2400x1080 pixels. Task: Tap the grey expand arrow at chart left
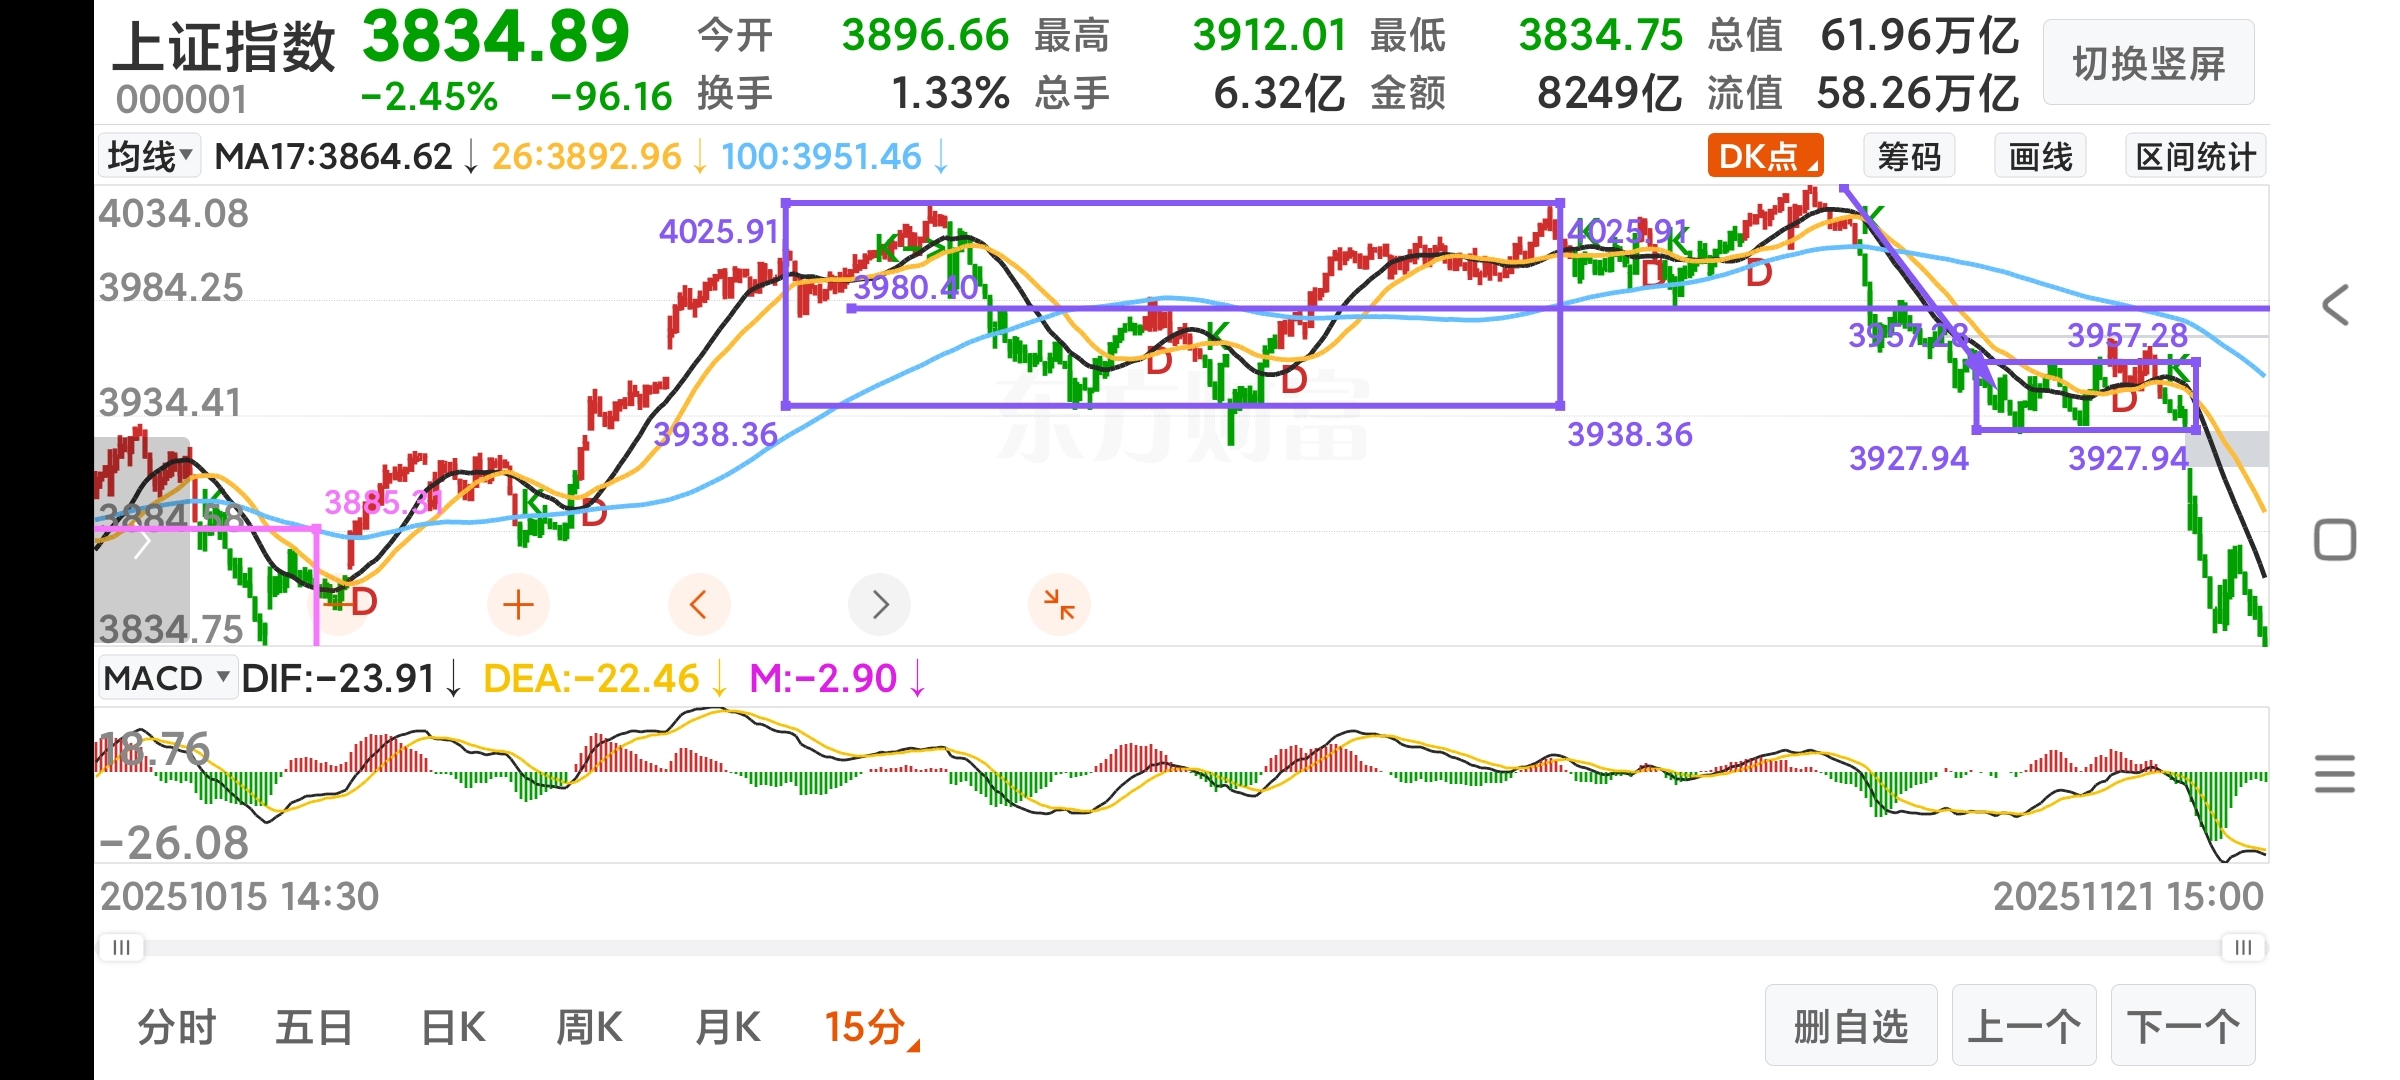tap(142, 545)
